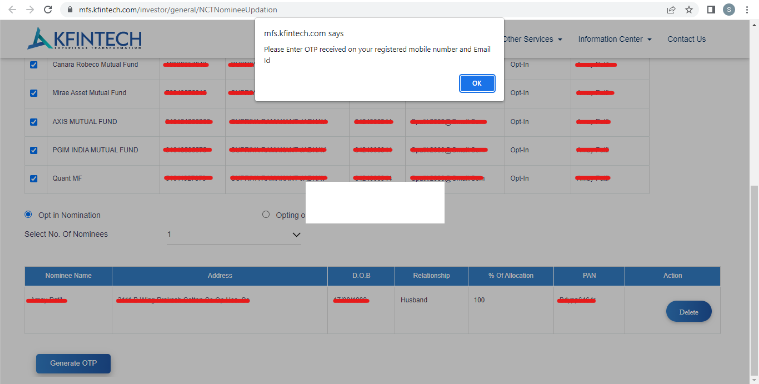Image resolution: width=759 pixels, height=384 pixels.
Task: Click the share page icon in address bar
Action: pos(671,10)
